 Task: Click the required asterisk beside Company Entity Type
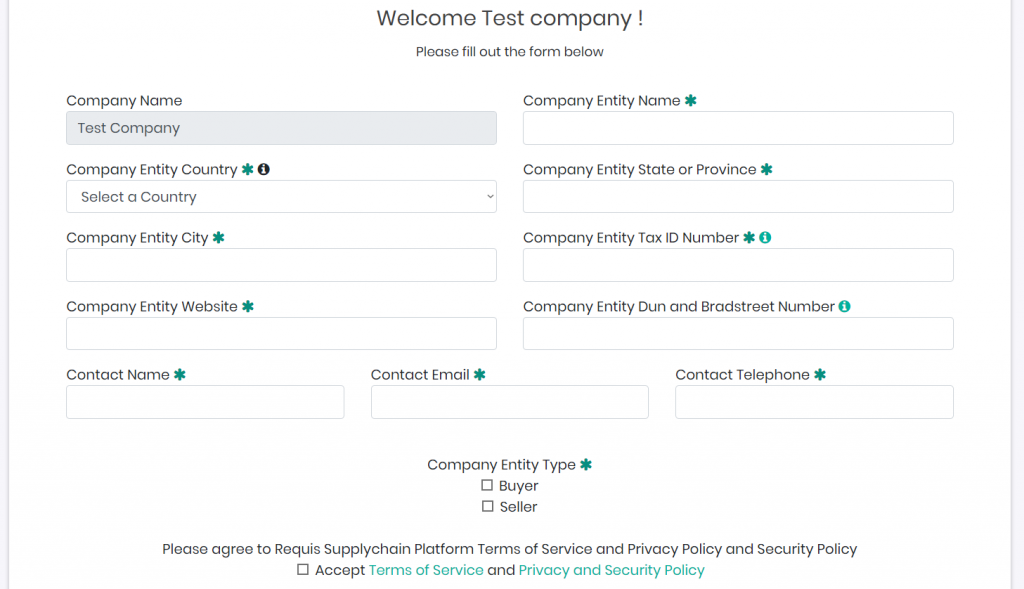[x=586, y=465]
